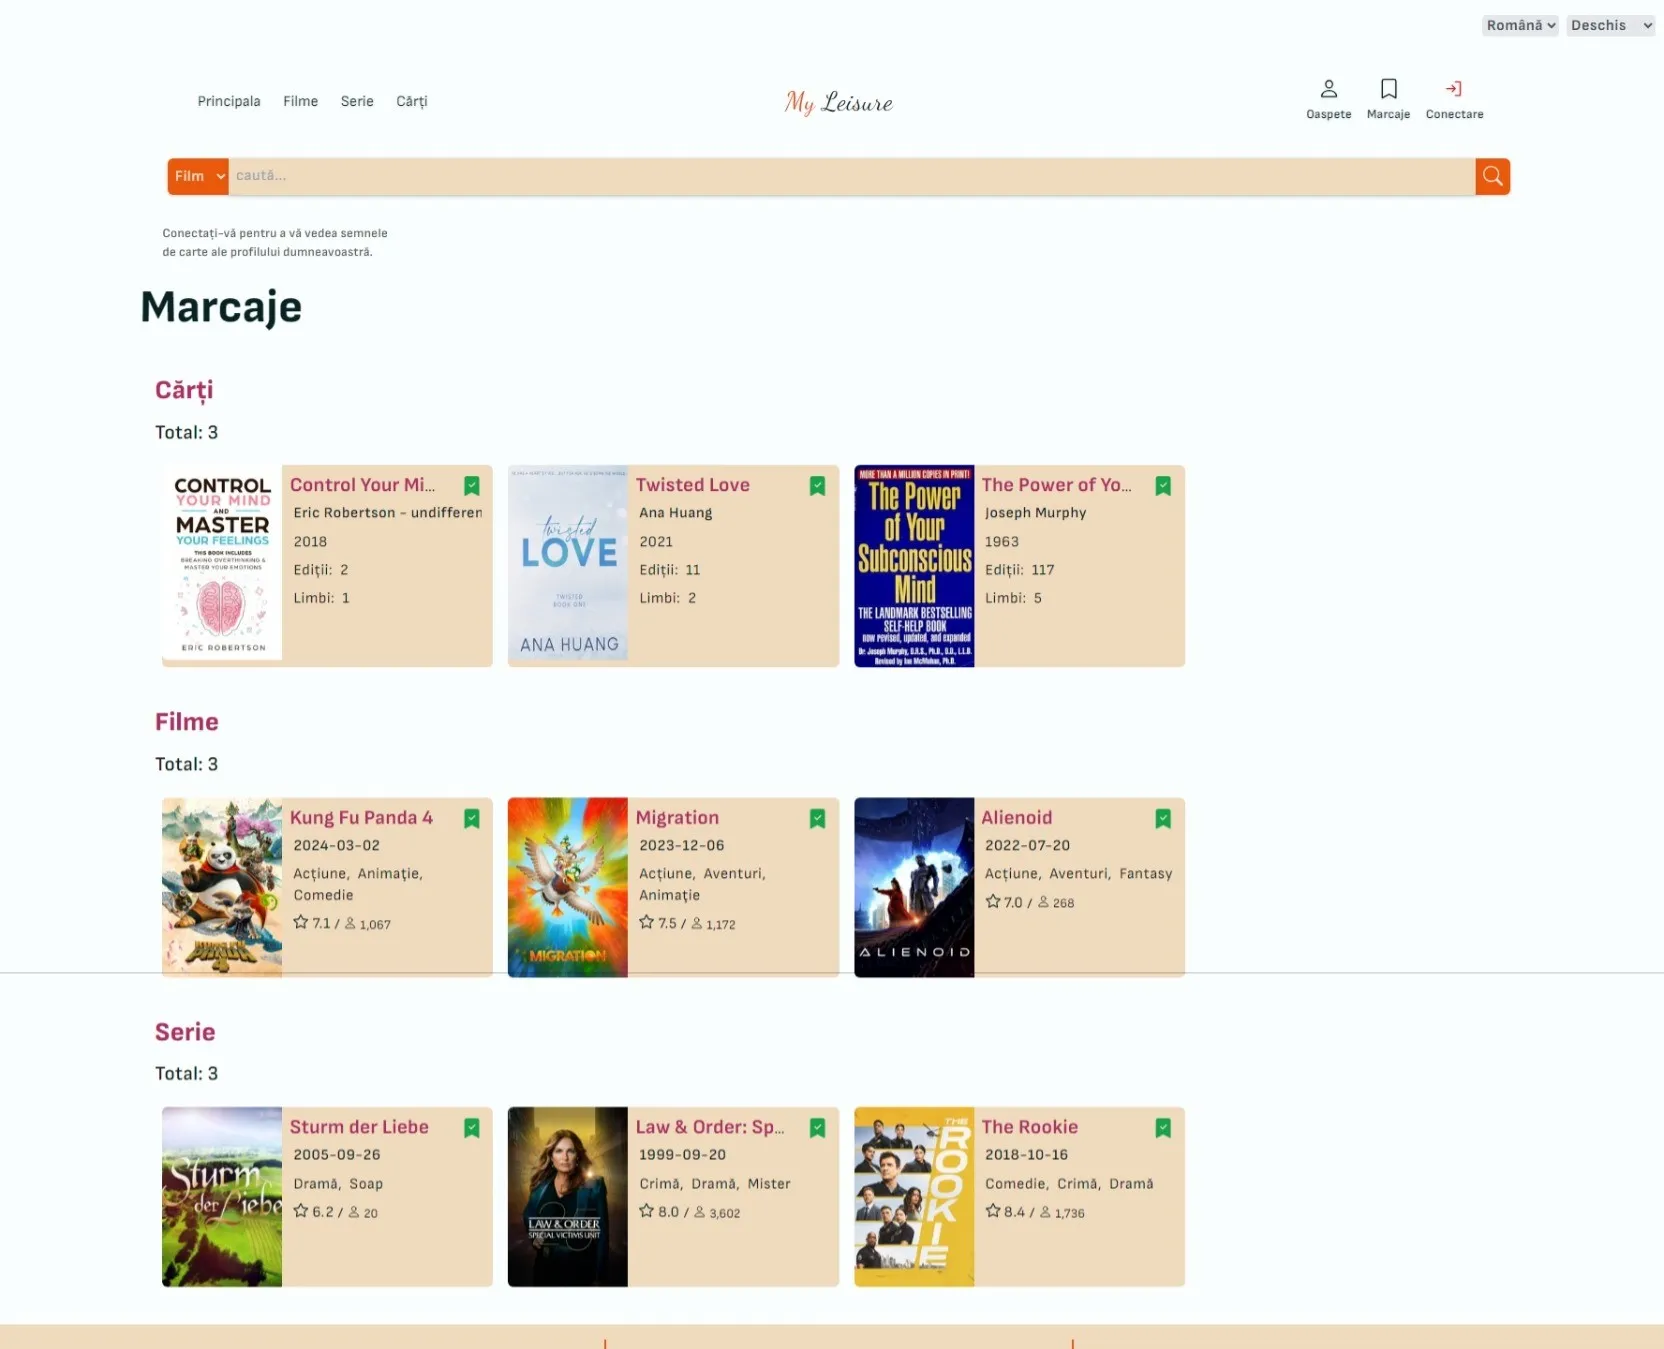This screenshot has height=1349, width=1664.
Task: Click the star rating 7.1 on Kung Fu Panda
Action: (311, 923)
